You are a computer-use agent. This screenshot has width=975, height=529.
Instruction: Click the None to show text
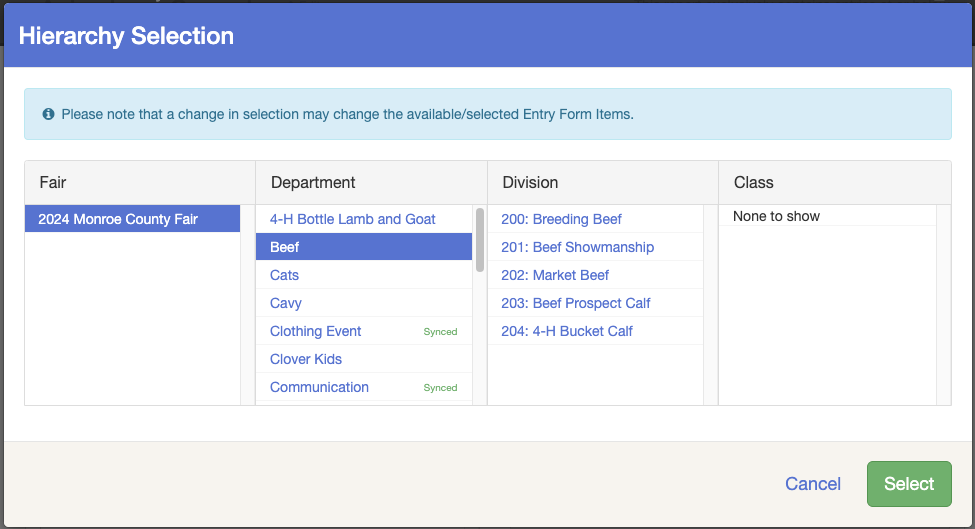[776, 216]
